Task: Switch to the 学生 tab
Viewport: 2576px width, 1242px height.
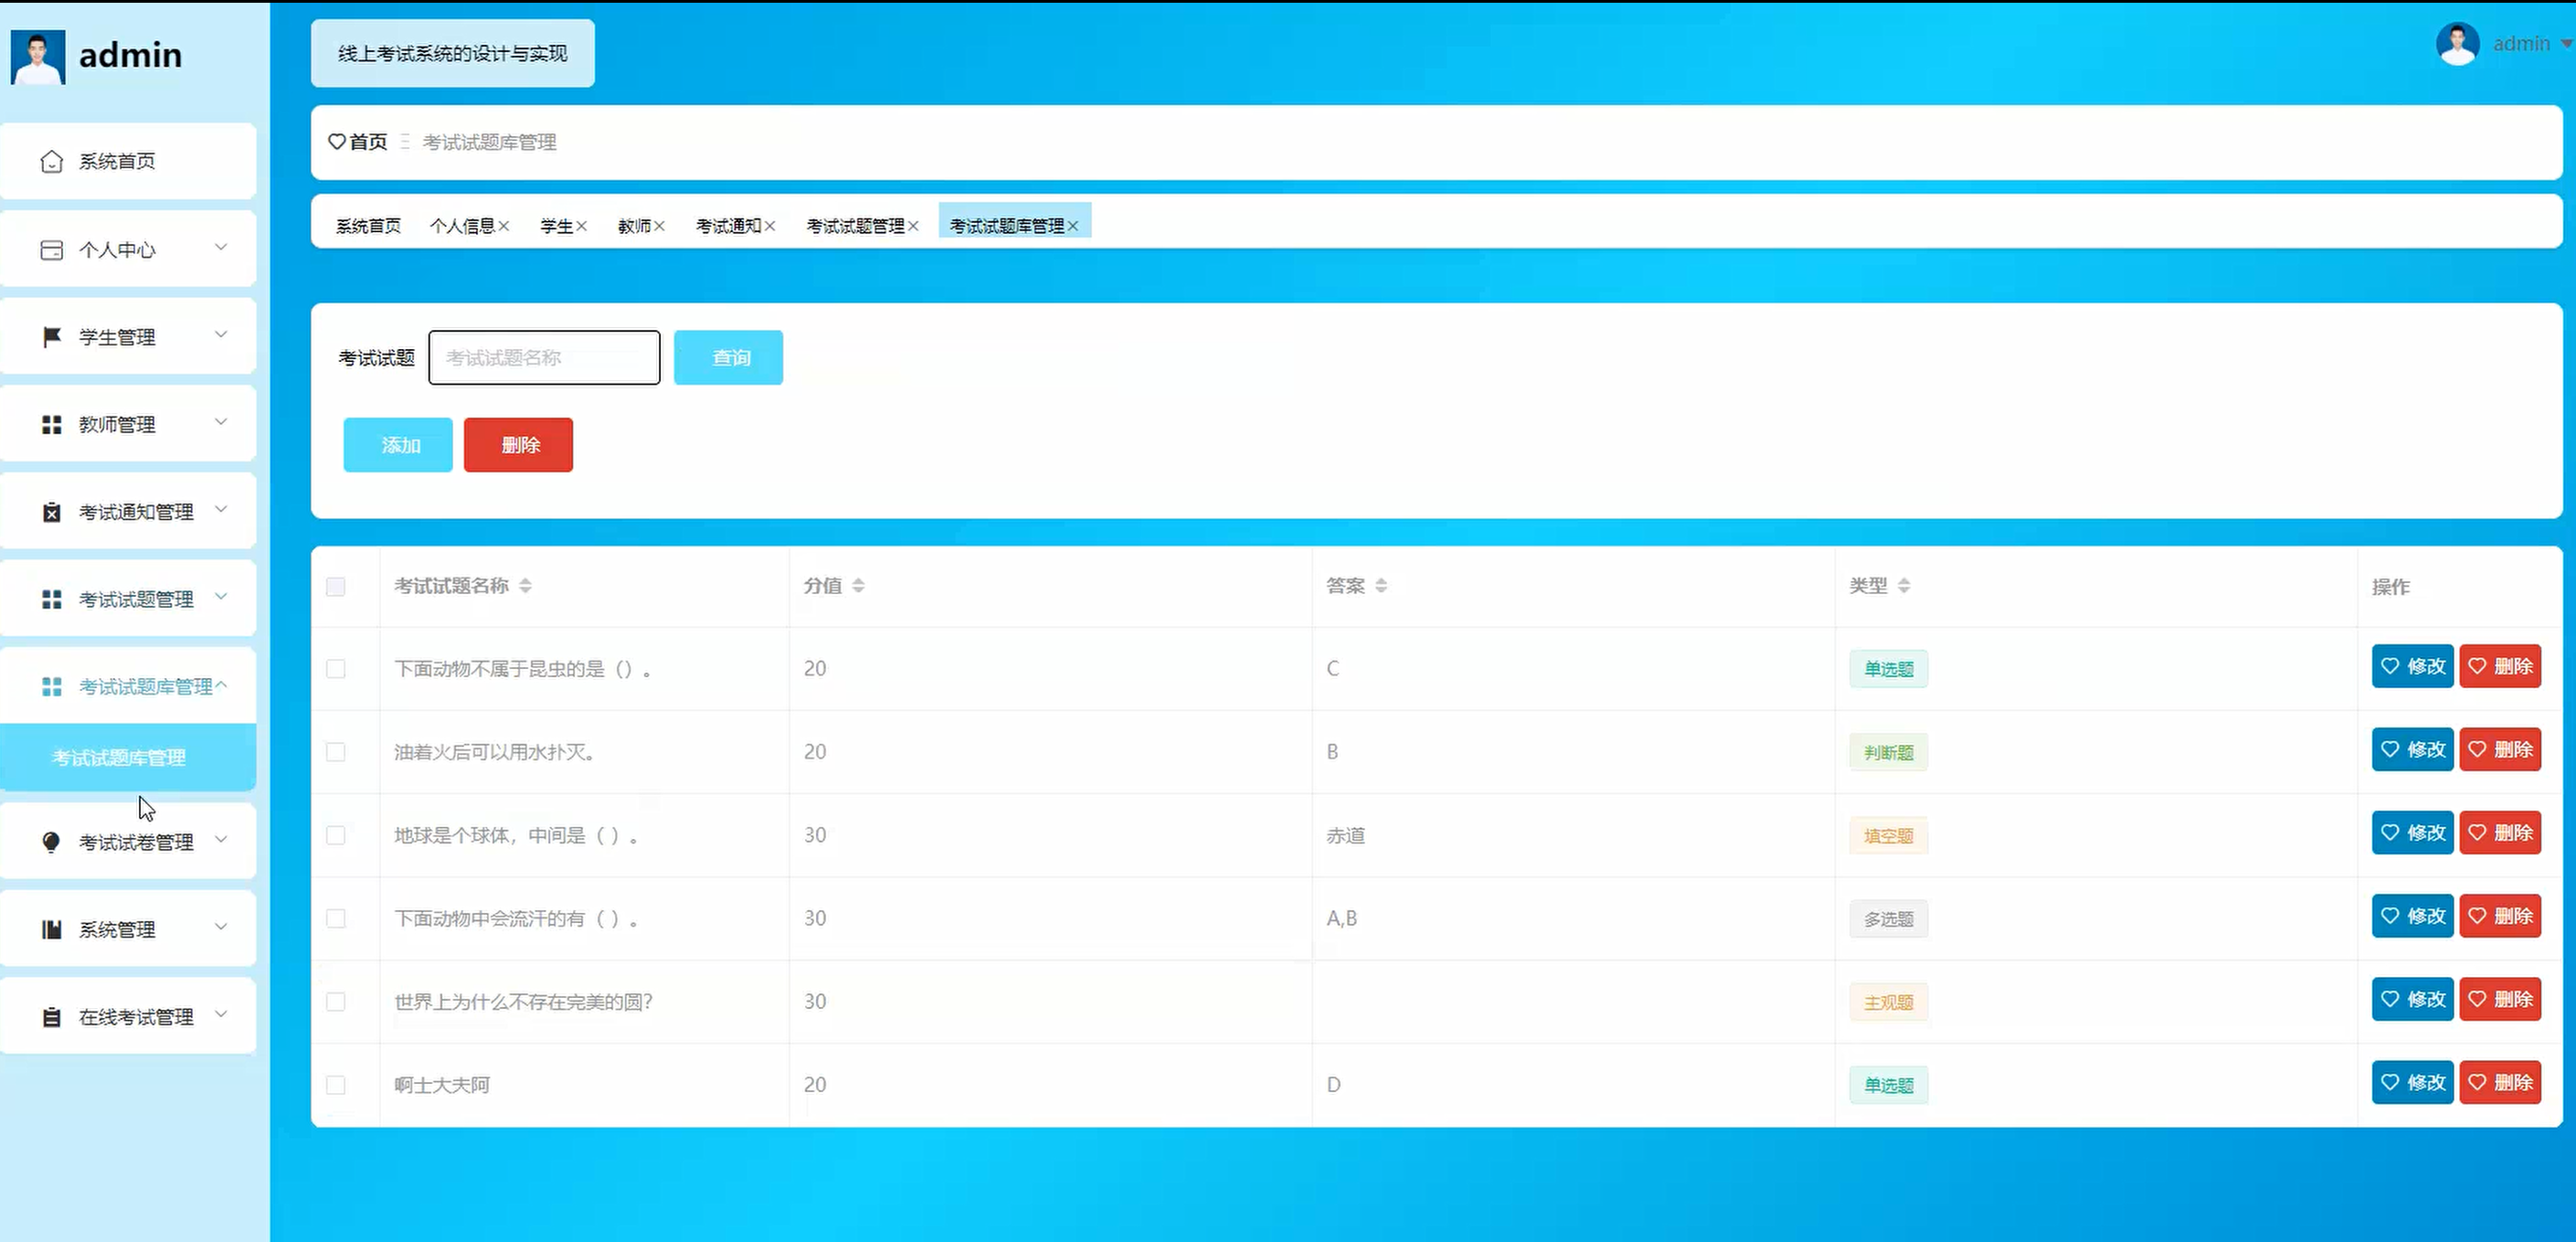Action: click(556, 226)
